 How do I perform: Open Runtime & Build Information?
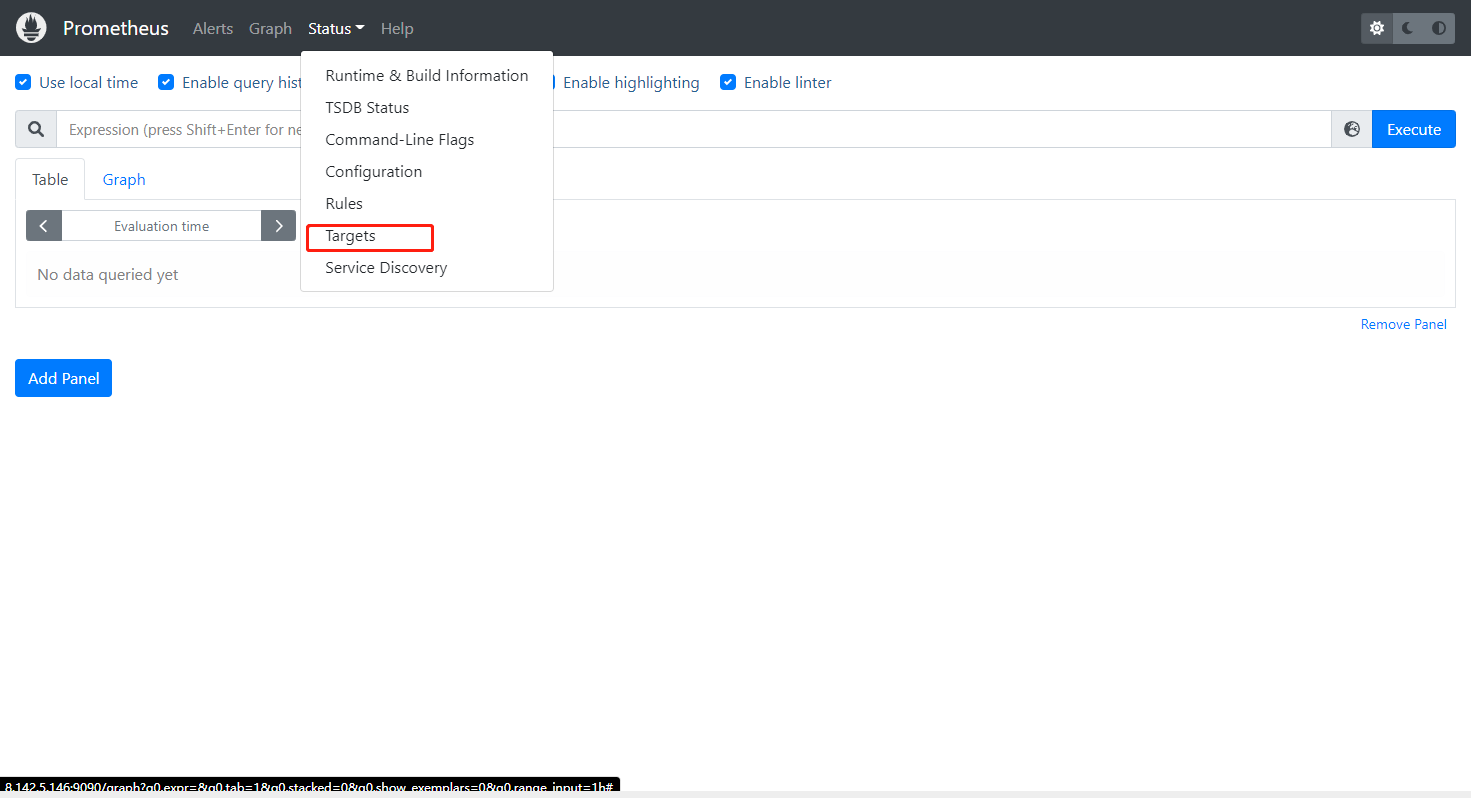(x=427, y=75)
